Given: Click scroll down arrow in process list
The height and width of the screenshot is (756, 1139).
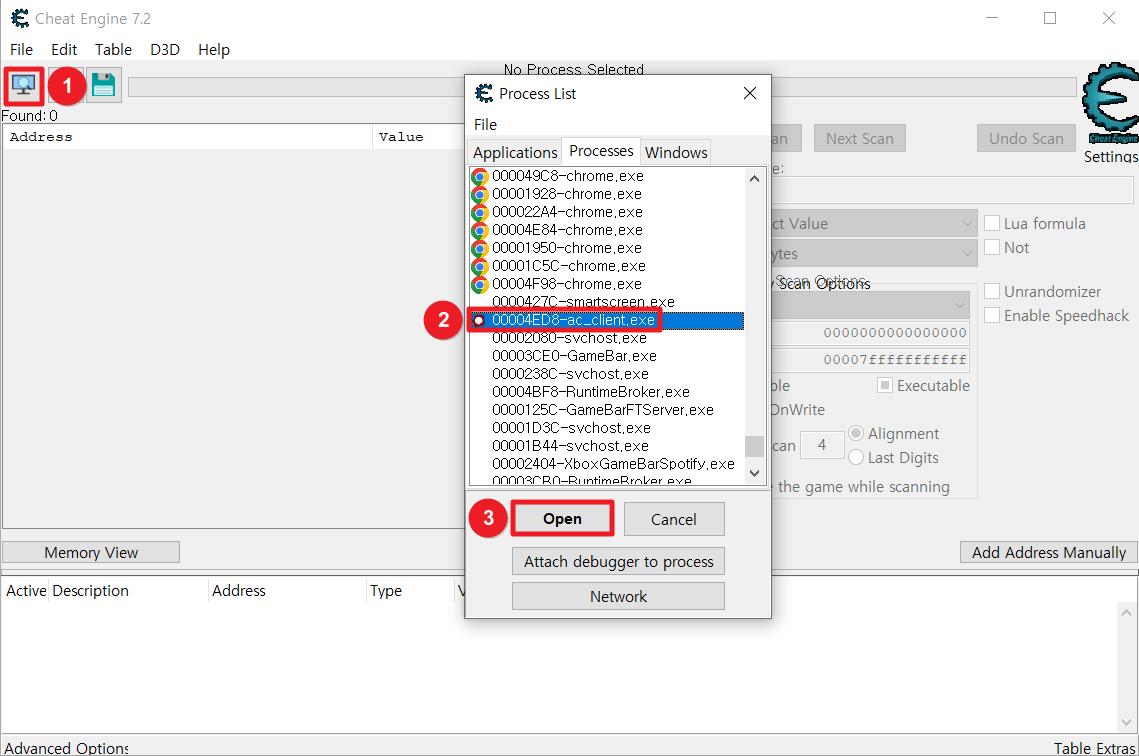Looking at the screenshot, I should tap(754, 473).
